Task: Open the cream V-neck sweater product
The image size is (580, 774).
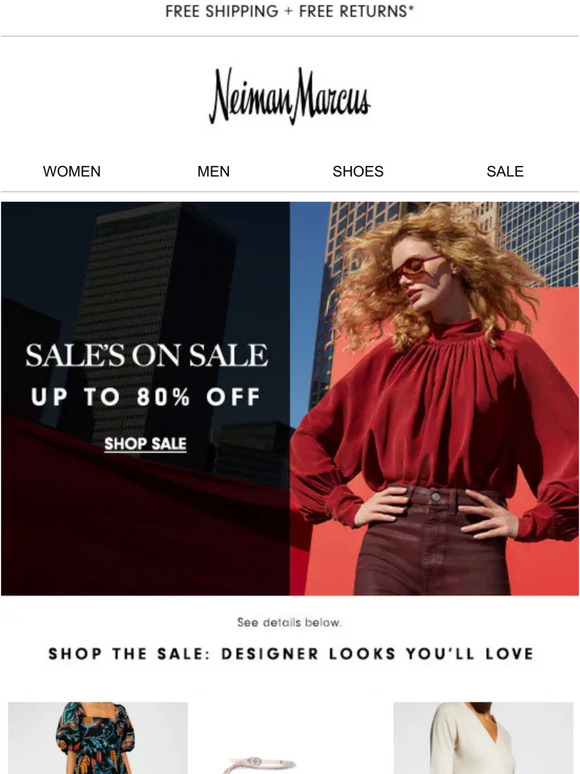Action: click(x=483, y=738)
